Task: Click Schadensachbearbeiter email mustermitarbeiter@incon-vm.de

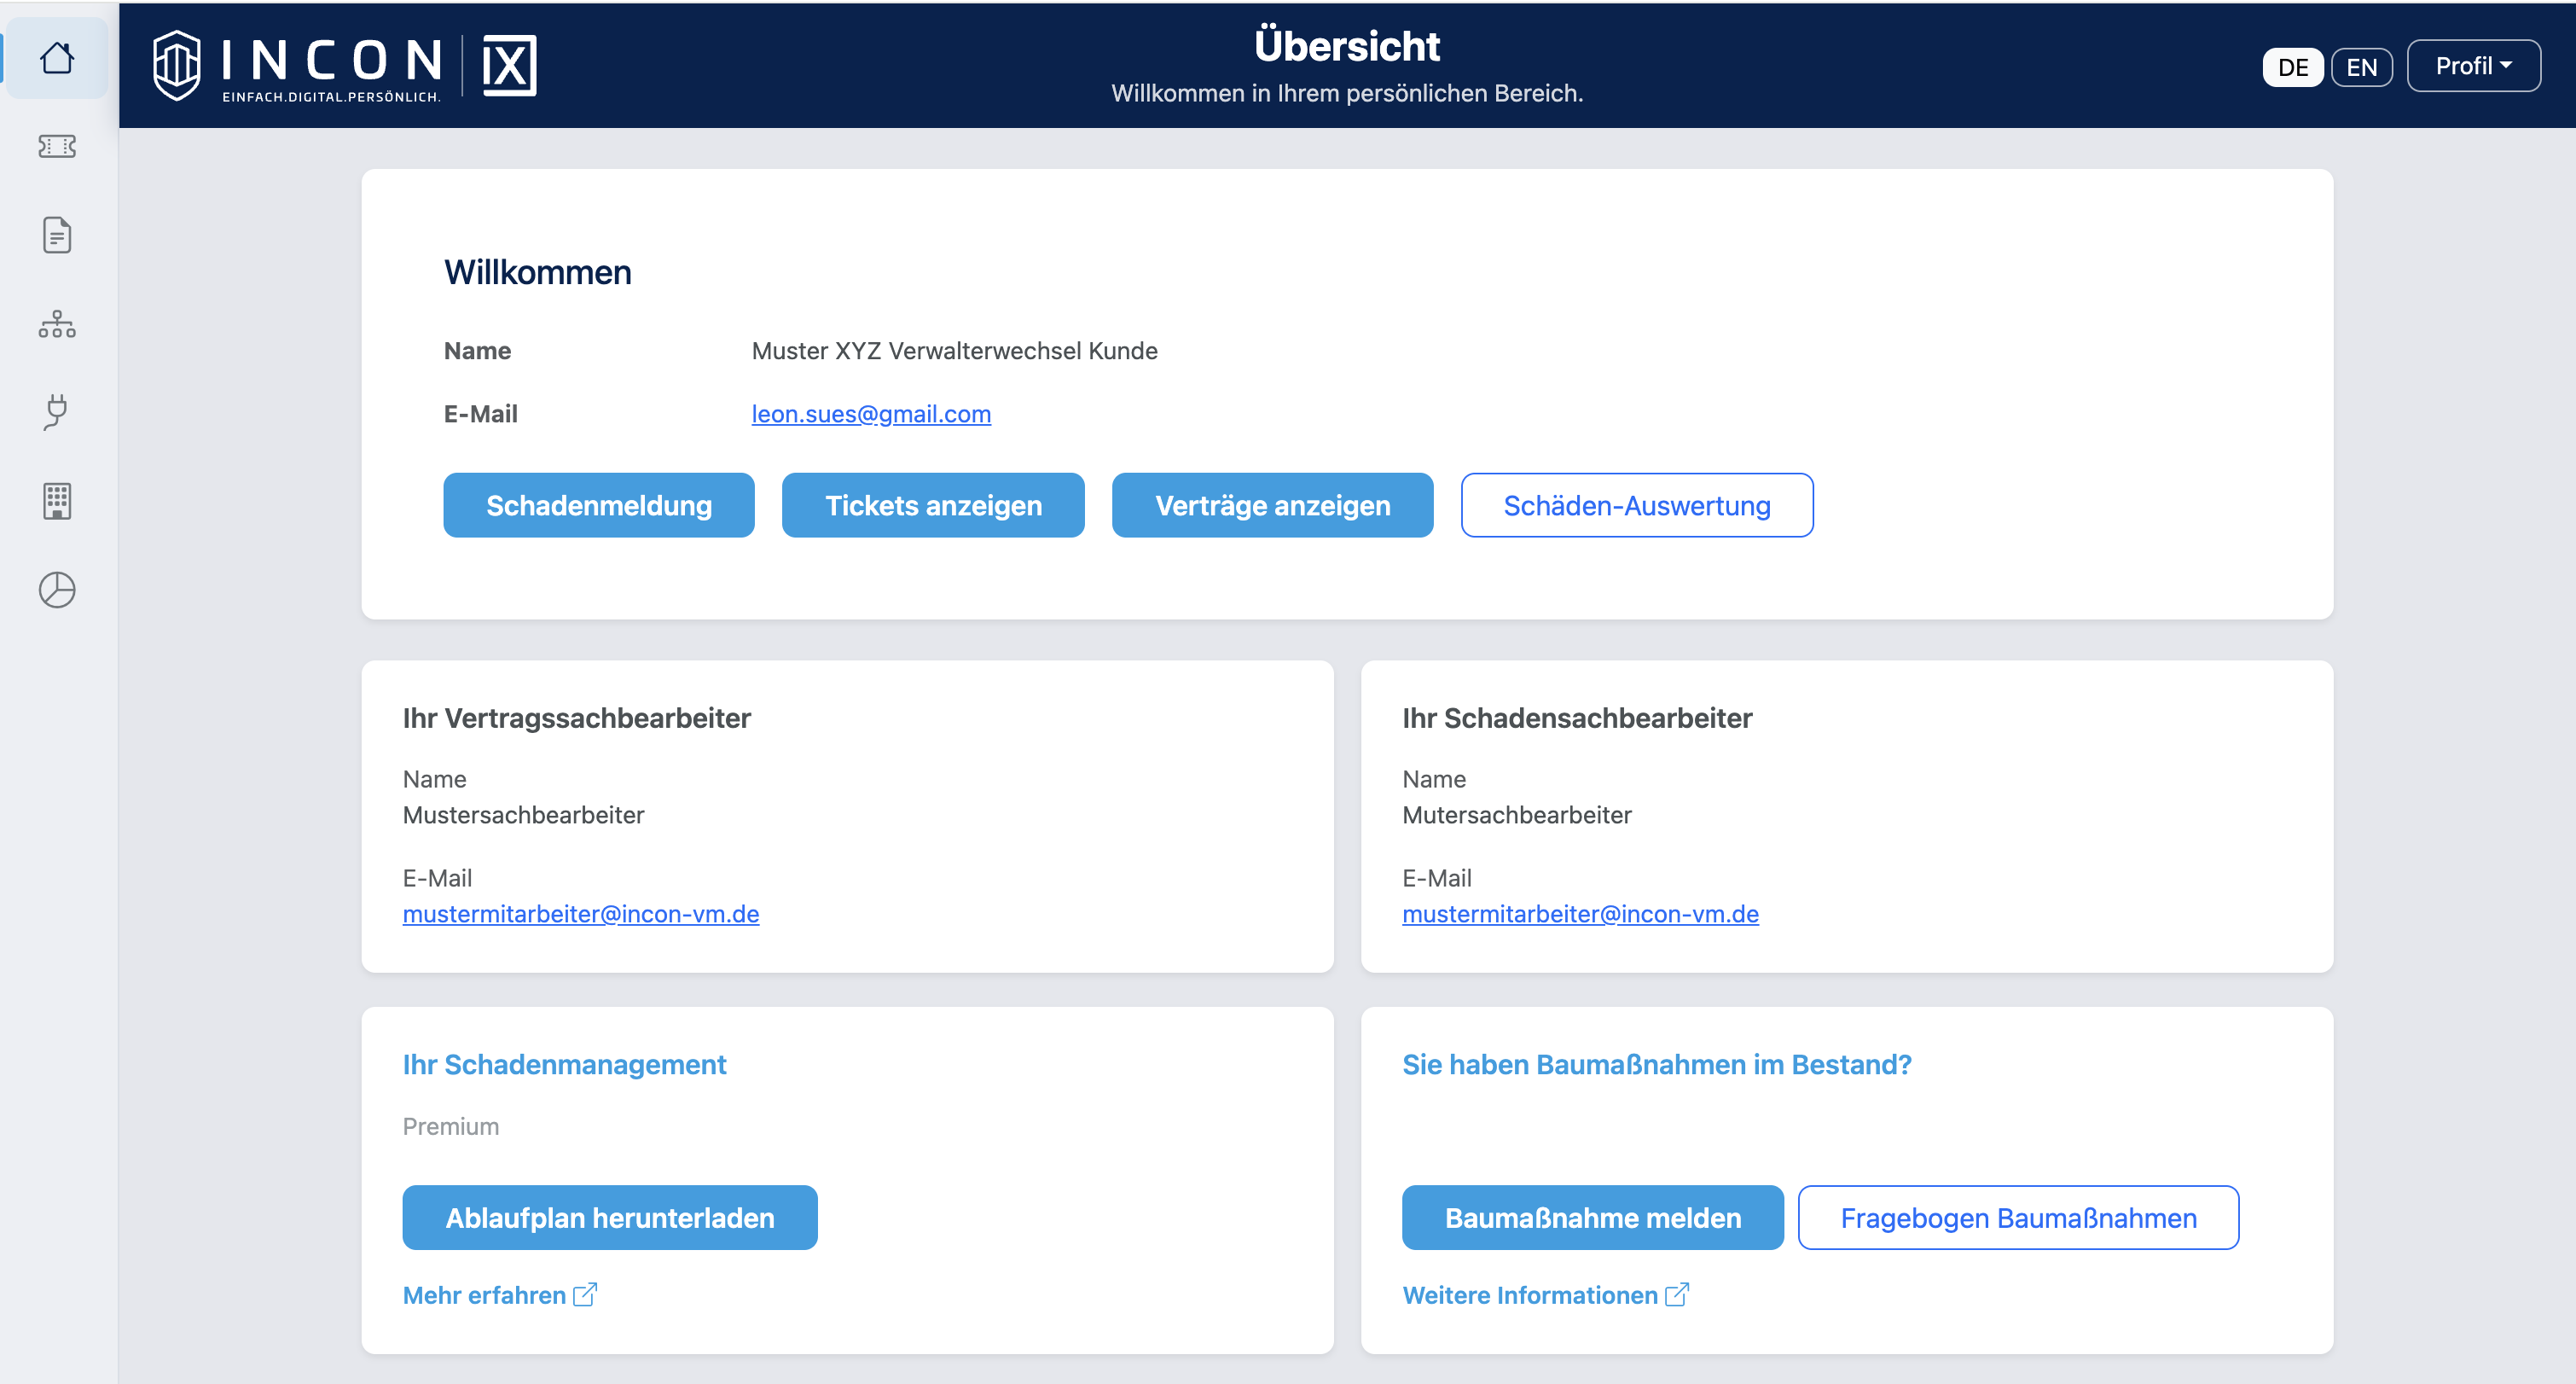Action: (x=1580, y=914)
